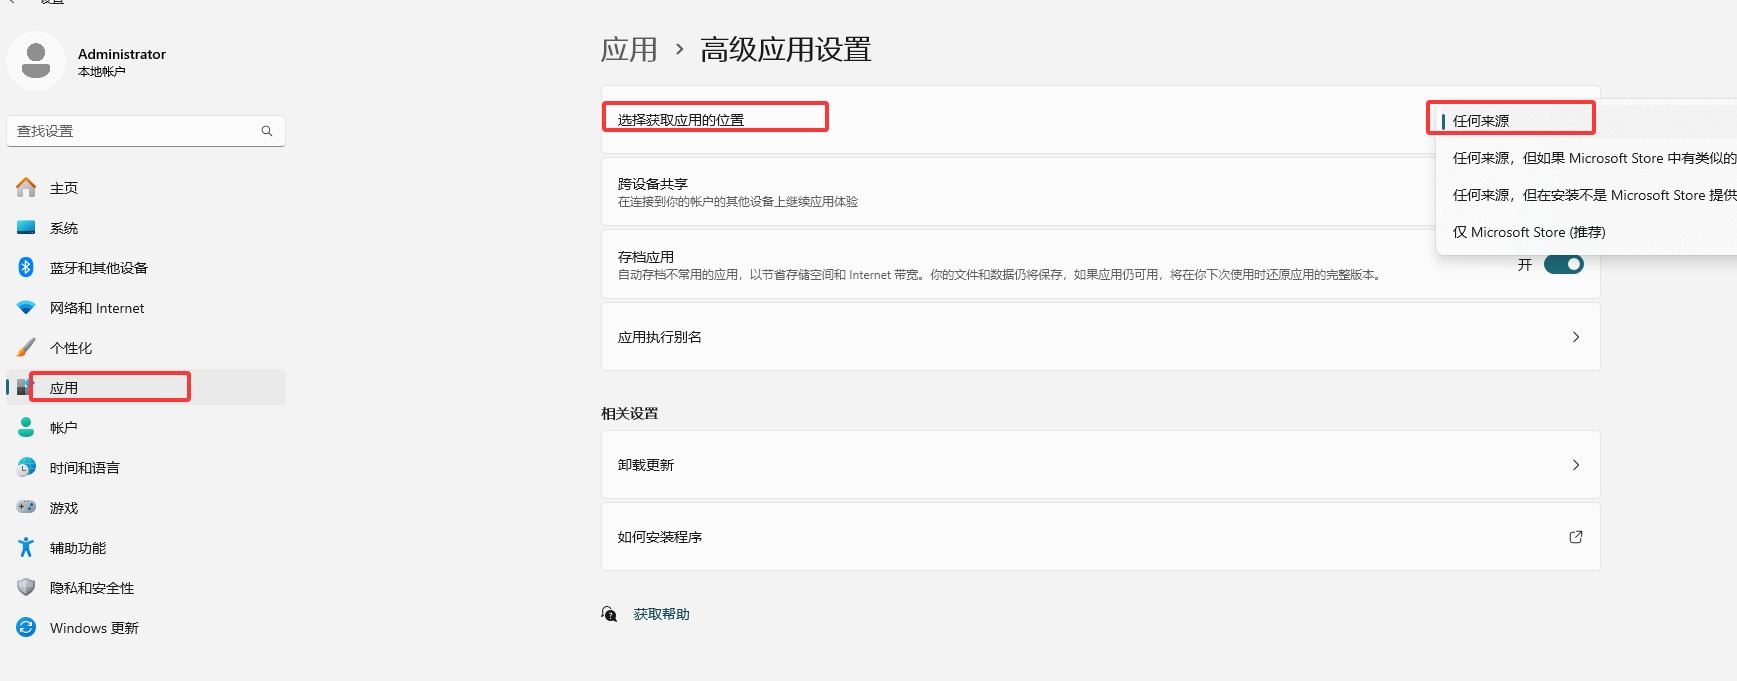Click the 主页 home icon in sidebar
The width and height of the screenshot is (1737, 681).
(x=27, y=188)
